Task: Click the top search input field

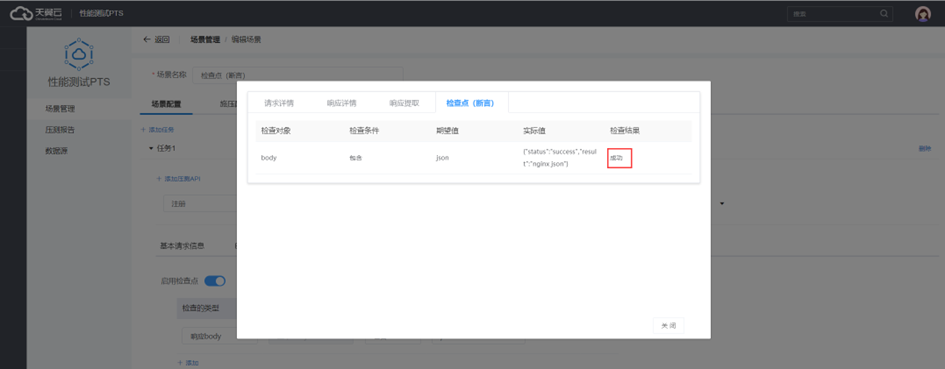Action: click(841, 14)
